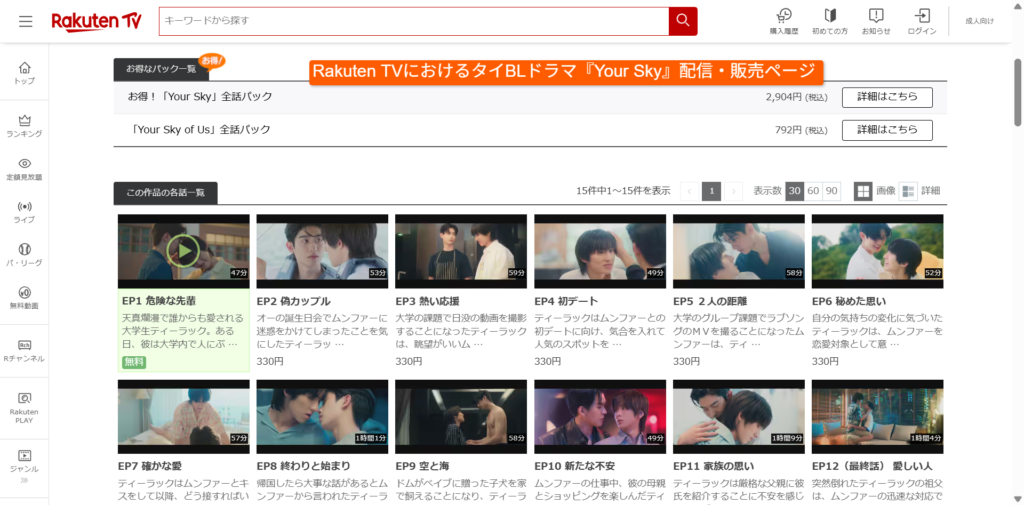Screen dimensions: 1024x505
Task: Click the Rakuten TV logo
Action: pos(97,22)
